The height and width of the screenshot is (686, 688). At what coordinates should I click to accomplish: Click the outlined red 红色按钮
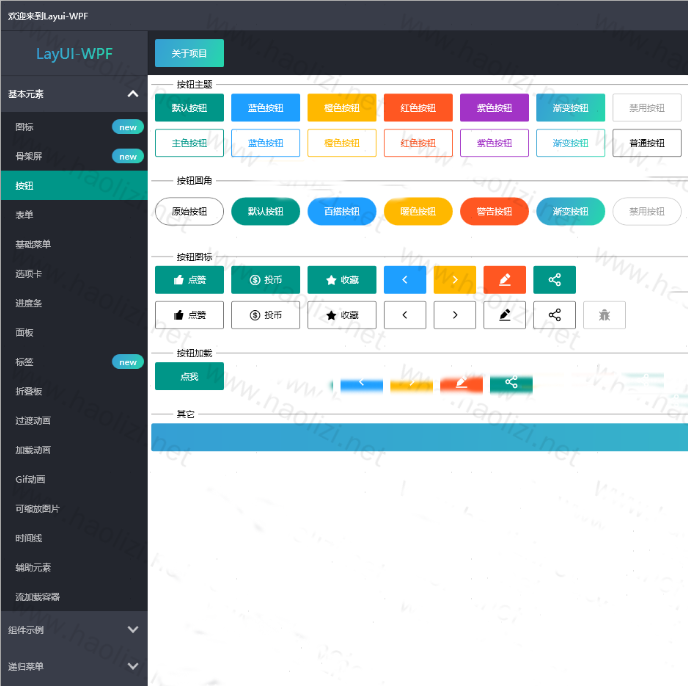[418, 143]
